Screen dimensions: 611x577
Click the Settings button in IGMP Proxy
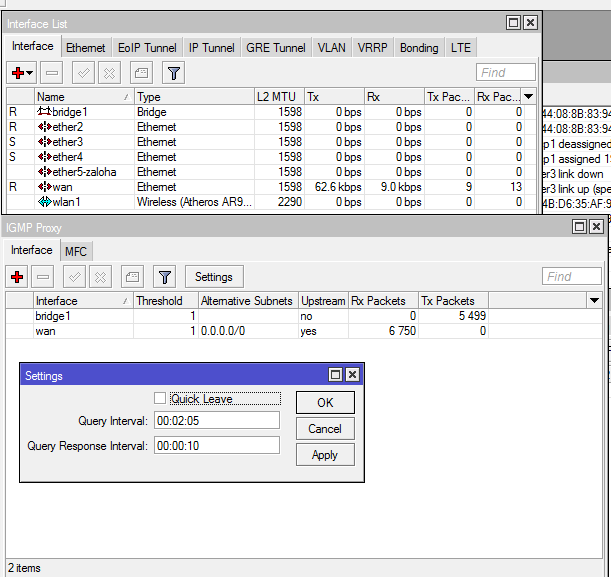click(x=214, y=277)
